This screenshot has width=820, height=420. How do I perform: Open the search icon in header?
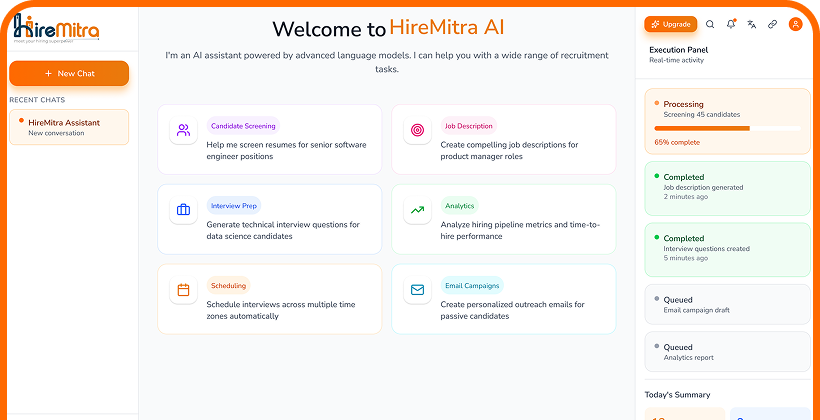710,24
